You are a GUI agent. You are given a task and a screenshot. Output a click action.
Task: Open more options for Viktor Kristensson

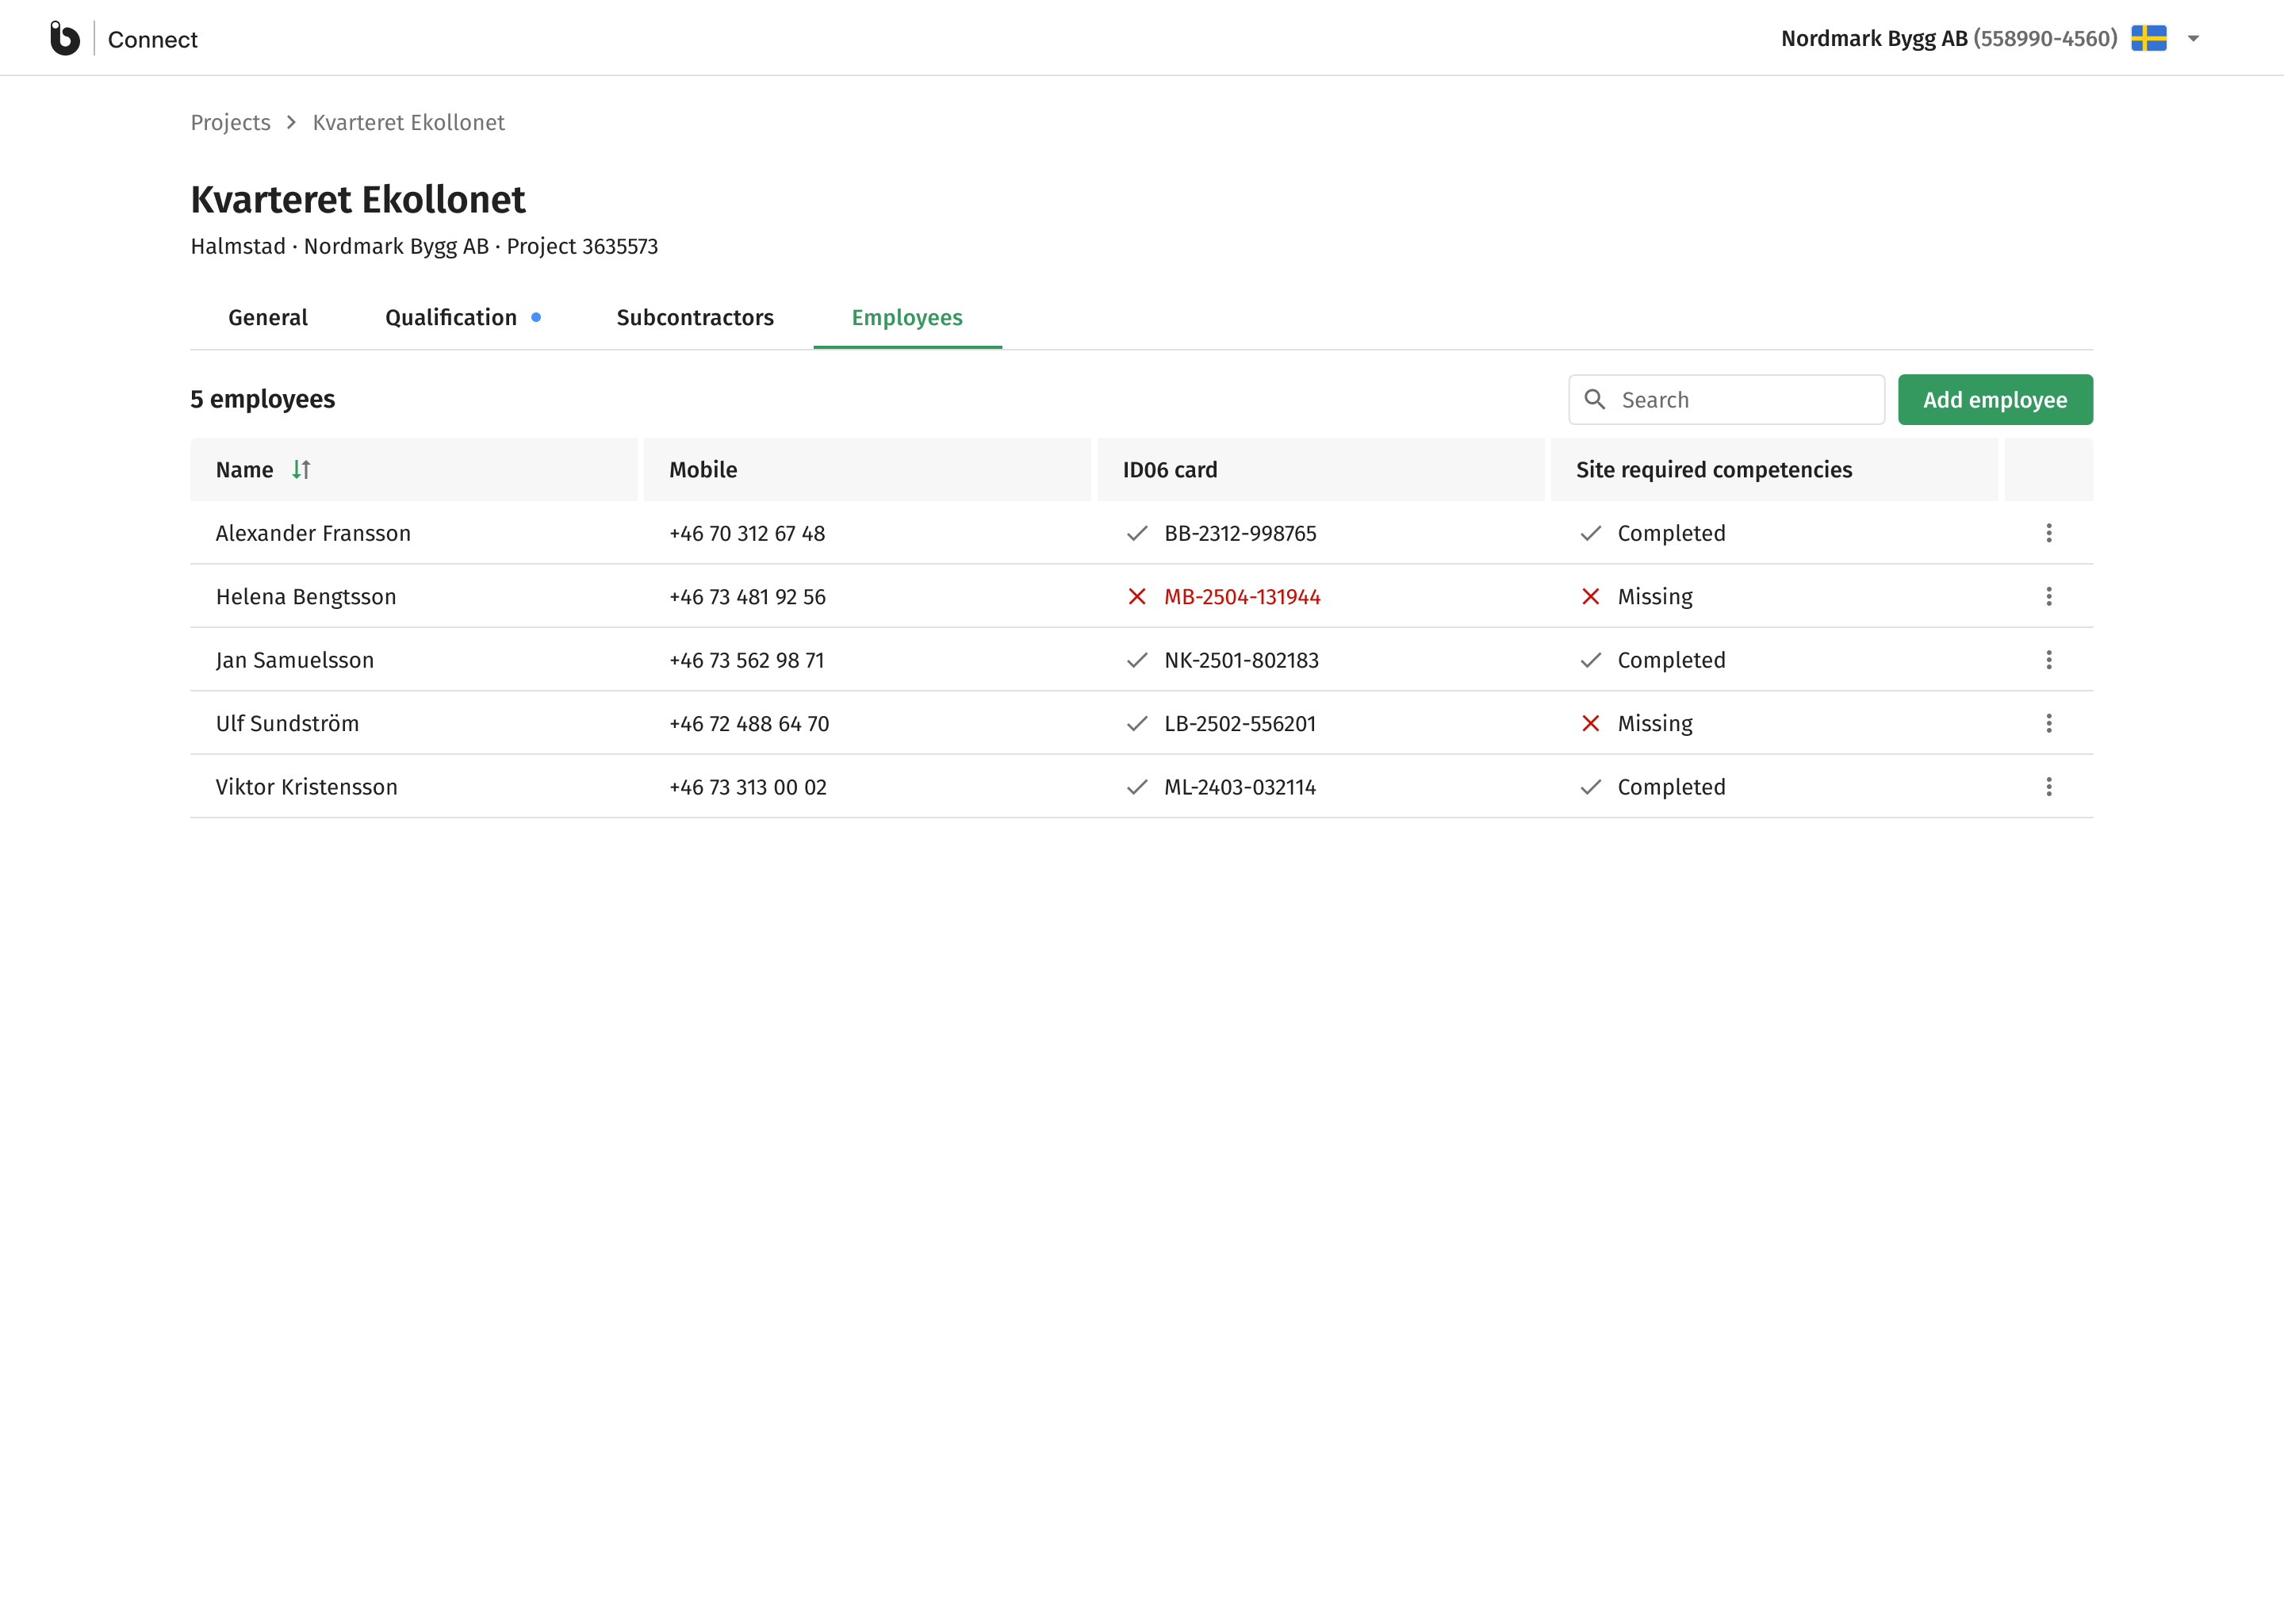point(2049,787)
